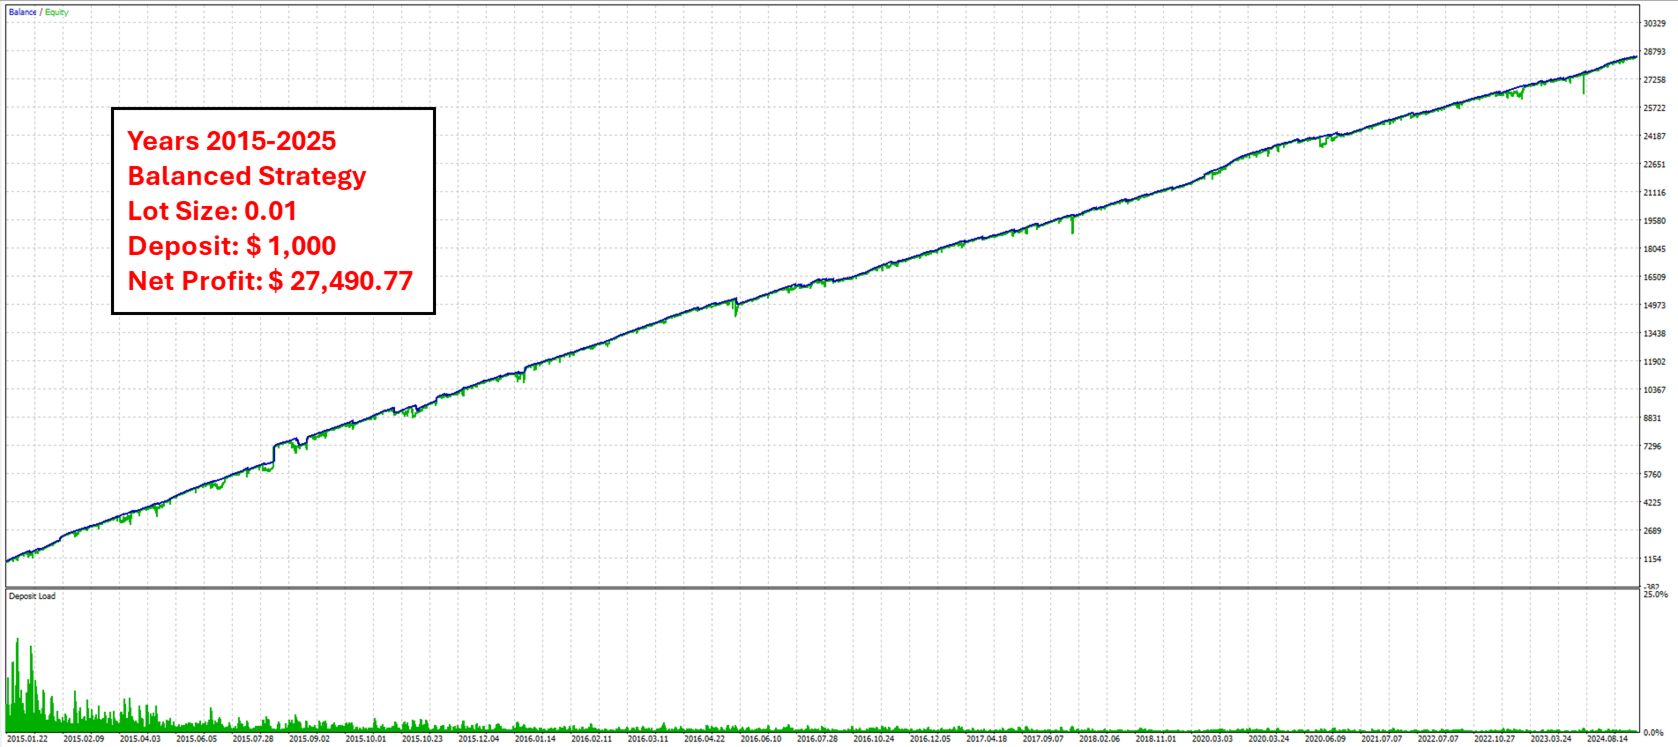Select the 2016.12.05 date label
This screenshot has width=1678, height=747.
tap(930, 739)
